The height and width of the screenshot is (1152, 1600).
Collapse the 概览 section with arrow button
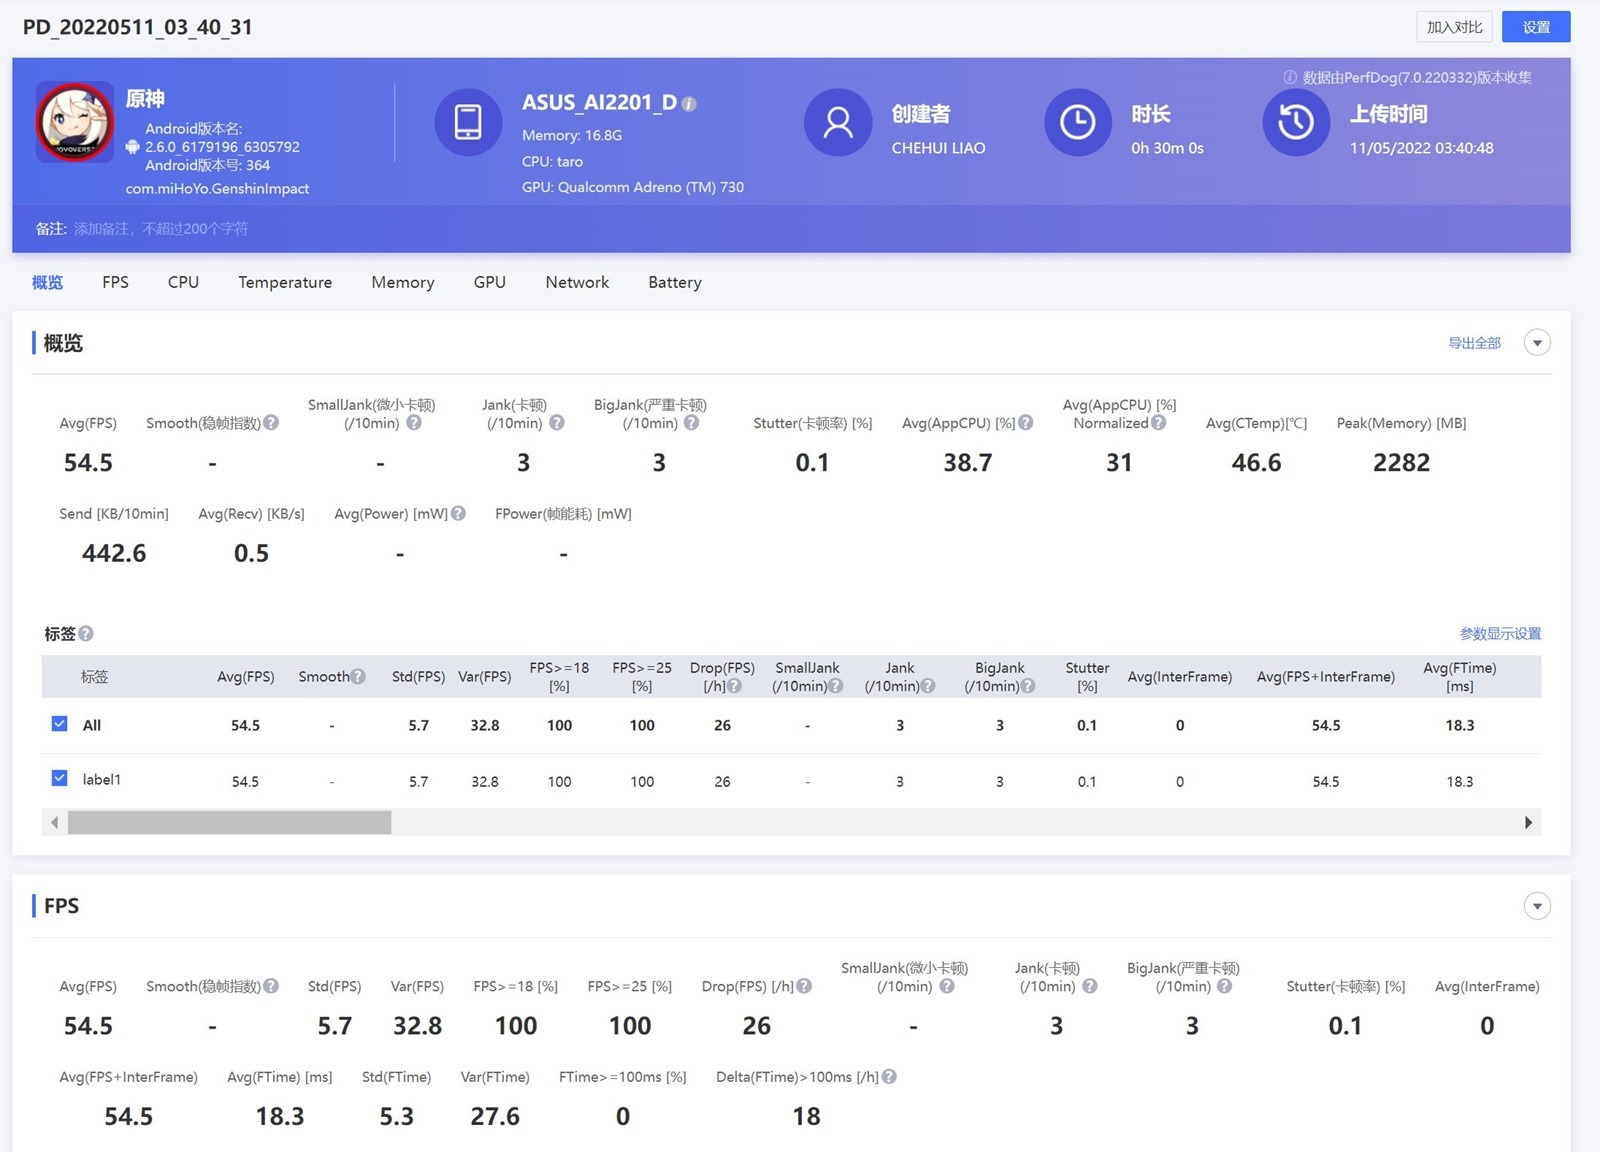pos(1537,343)
